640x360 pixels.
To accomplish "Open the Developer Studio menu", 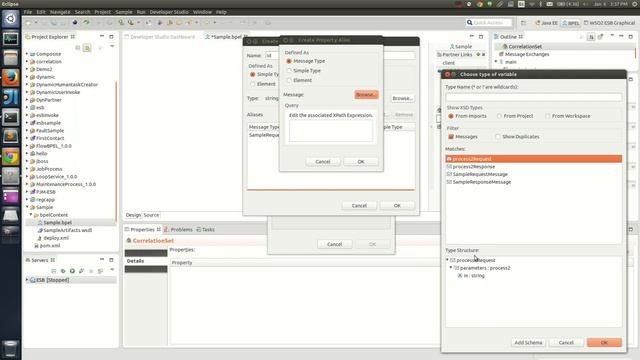I will (169, 12).
